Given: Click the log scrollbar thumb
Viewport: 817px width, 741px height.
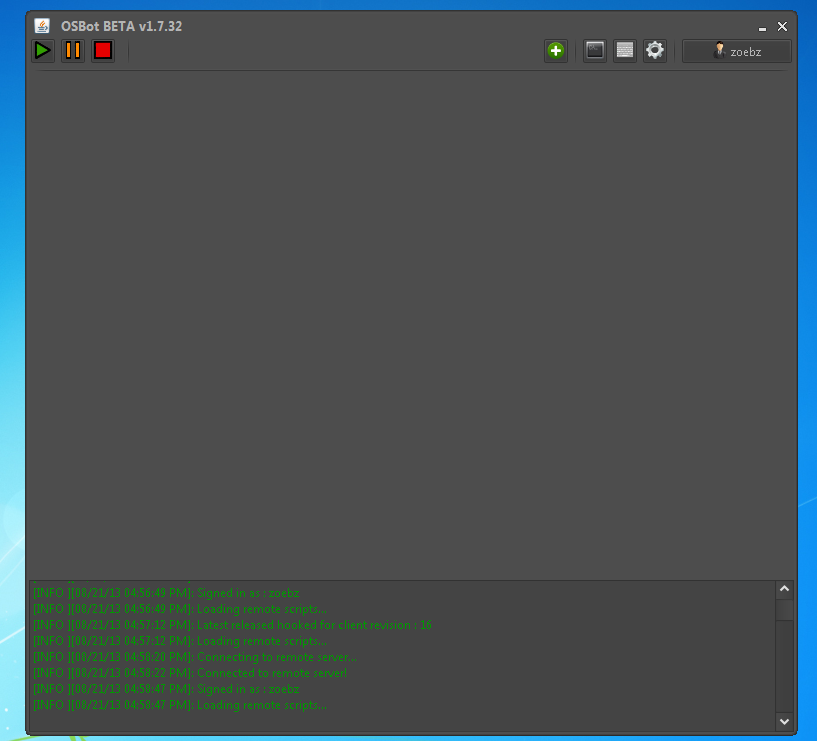Looking at the screenshot, I should pyautogui.click(x=784, y=609).
